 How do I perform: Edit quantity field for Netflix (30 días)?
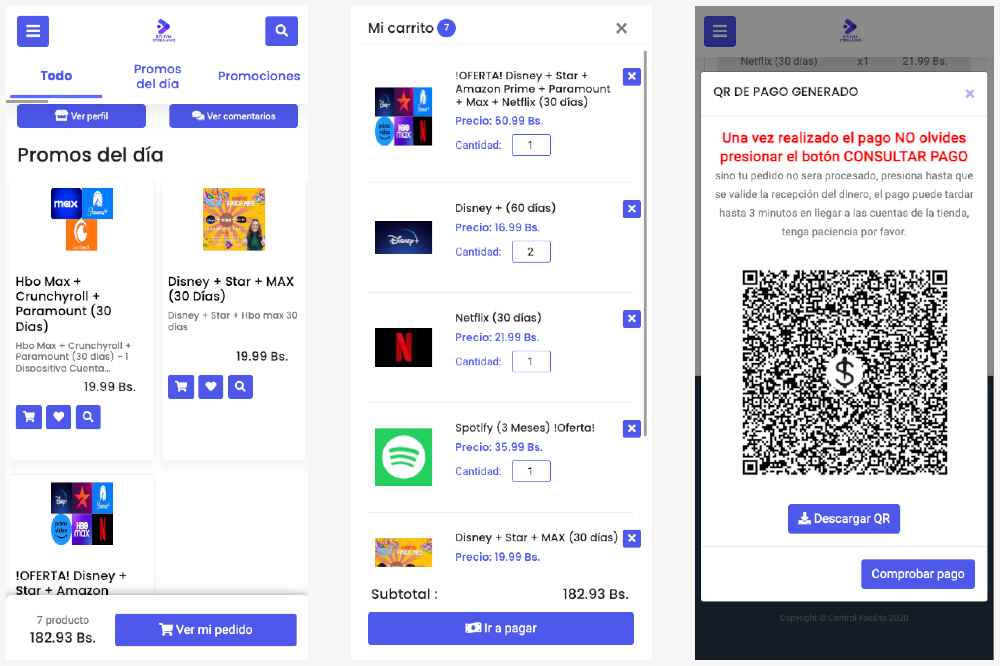[531, 361]
